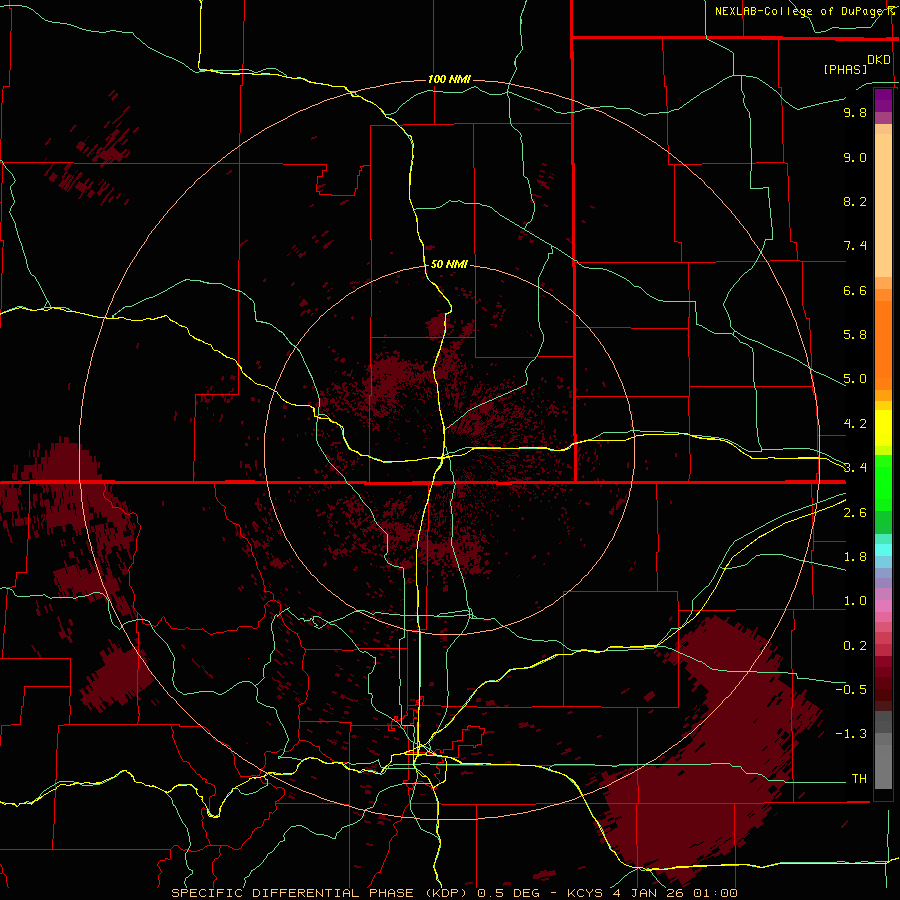Click the -0.5 legend value

pos(851,690)
